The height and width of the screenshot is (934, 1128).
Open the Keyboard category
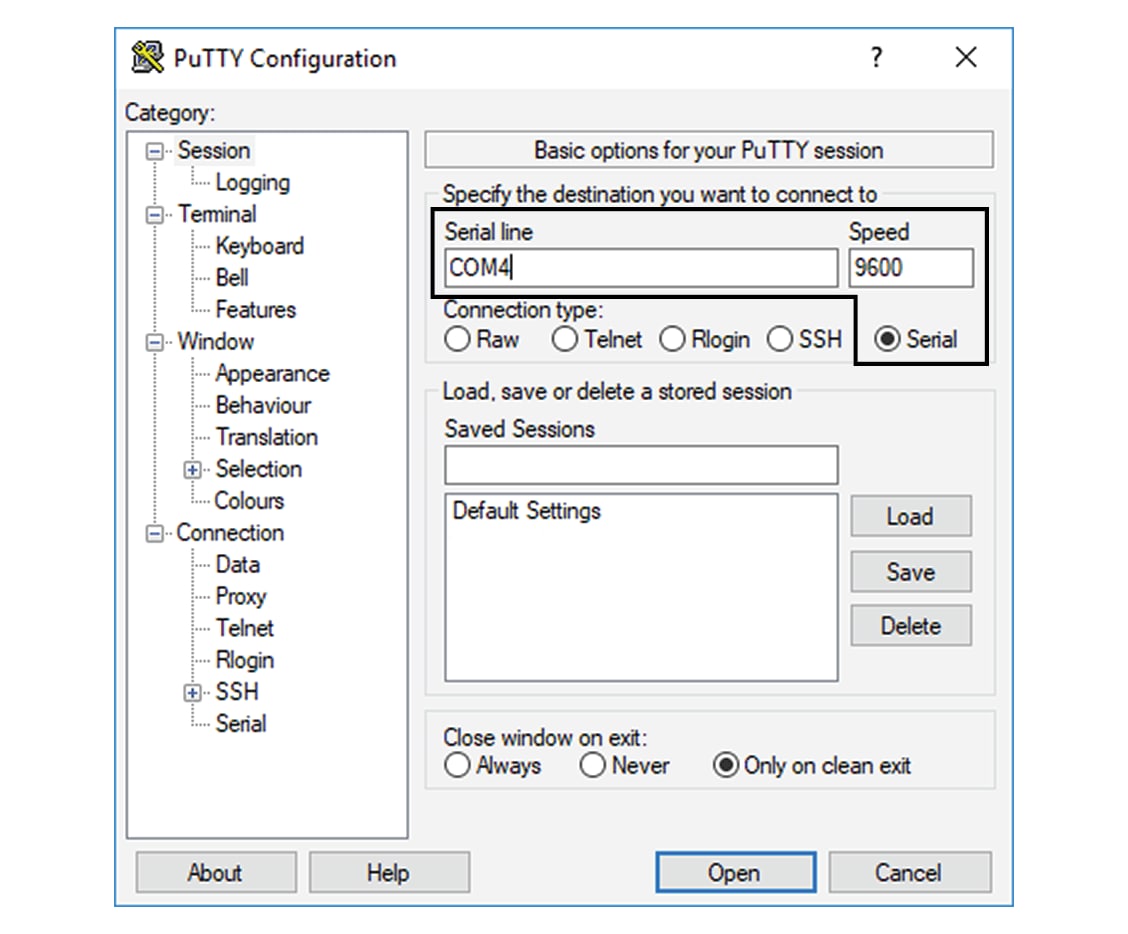click(260, 246)
